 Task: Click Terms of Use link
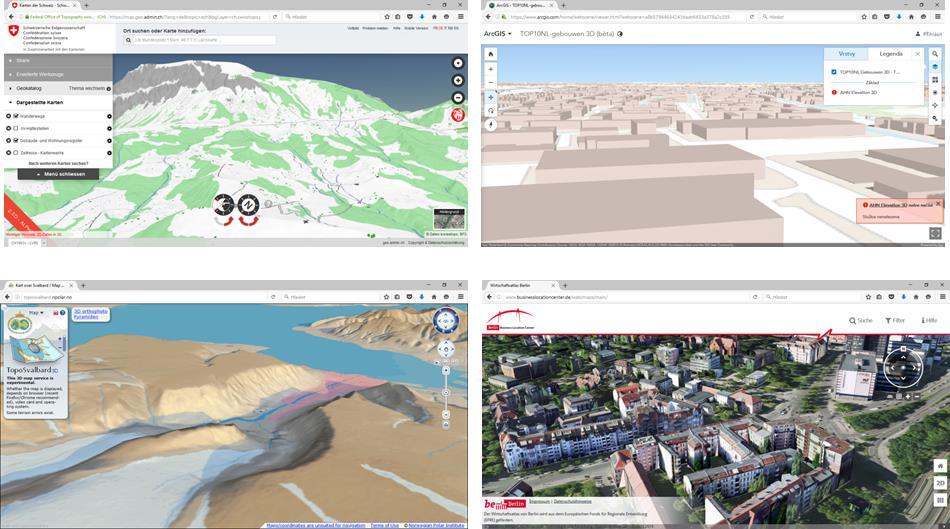click(x=385, y=525)
